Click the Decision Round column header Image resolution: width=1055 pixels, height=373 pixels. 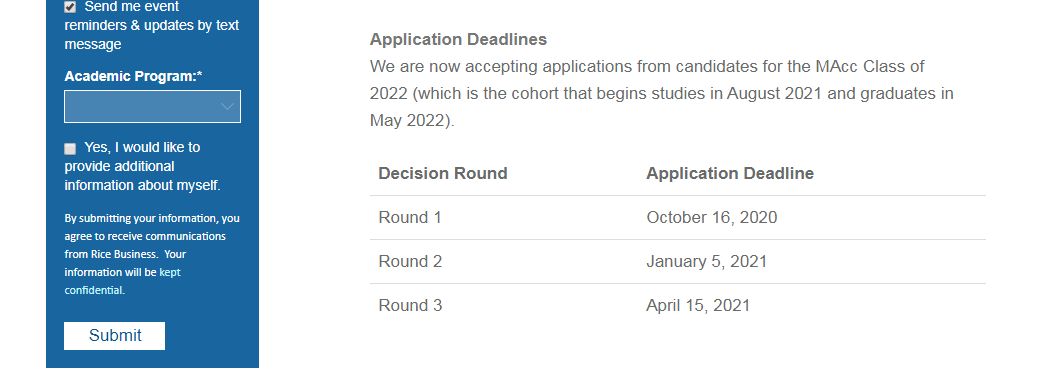pyautogui.click(x=443, y=173)
